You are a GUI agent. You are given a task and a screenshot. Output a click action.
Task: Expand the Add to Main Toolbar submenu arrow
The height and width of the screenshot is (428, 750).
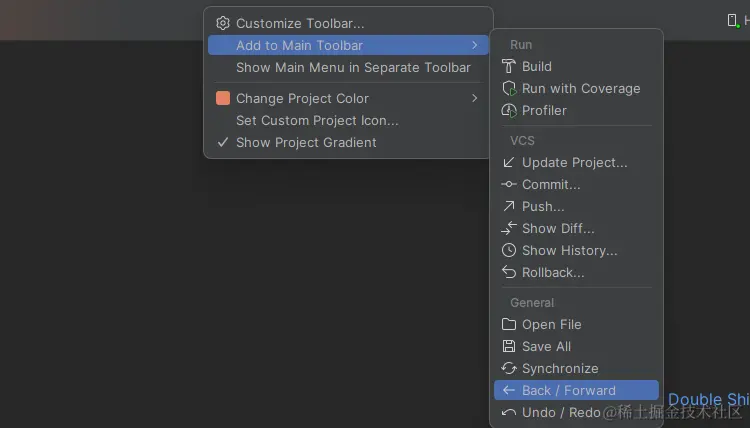pos(475,45)
